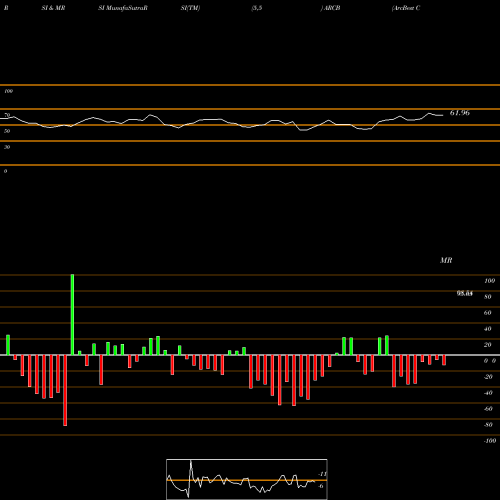Click the MR axis label -100
The width and height of the screenshot is (500, 500).
(490, 441)
